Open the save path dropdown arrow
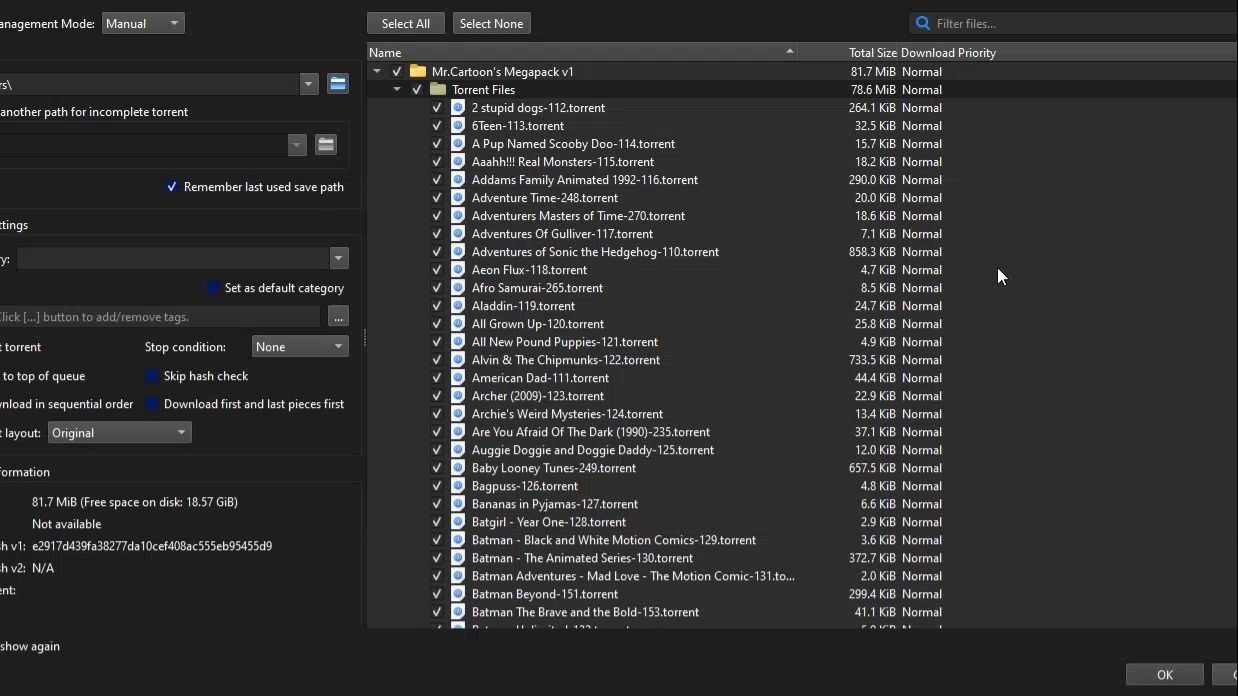Image resolution: width=1238 pixels, height=696 pixels. [x=309, y=84]
